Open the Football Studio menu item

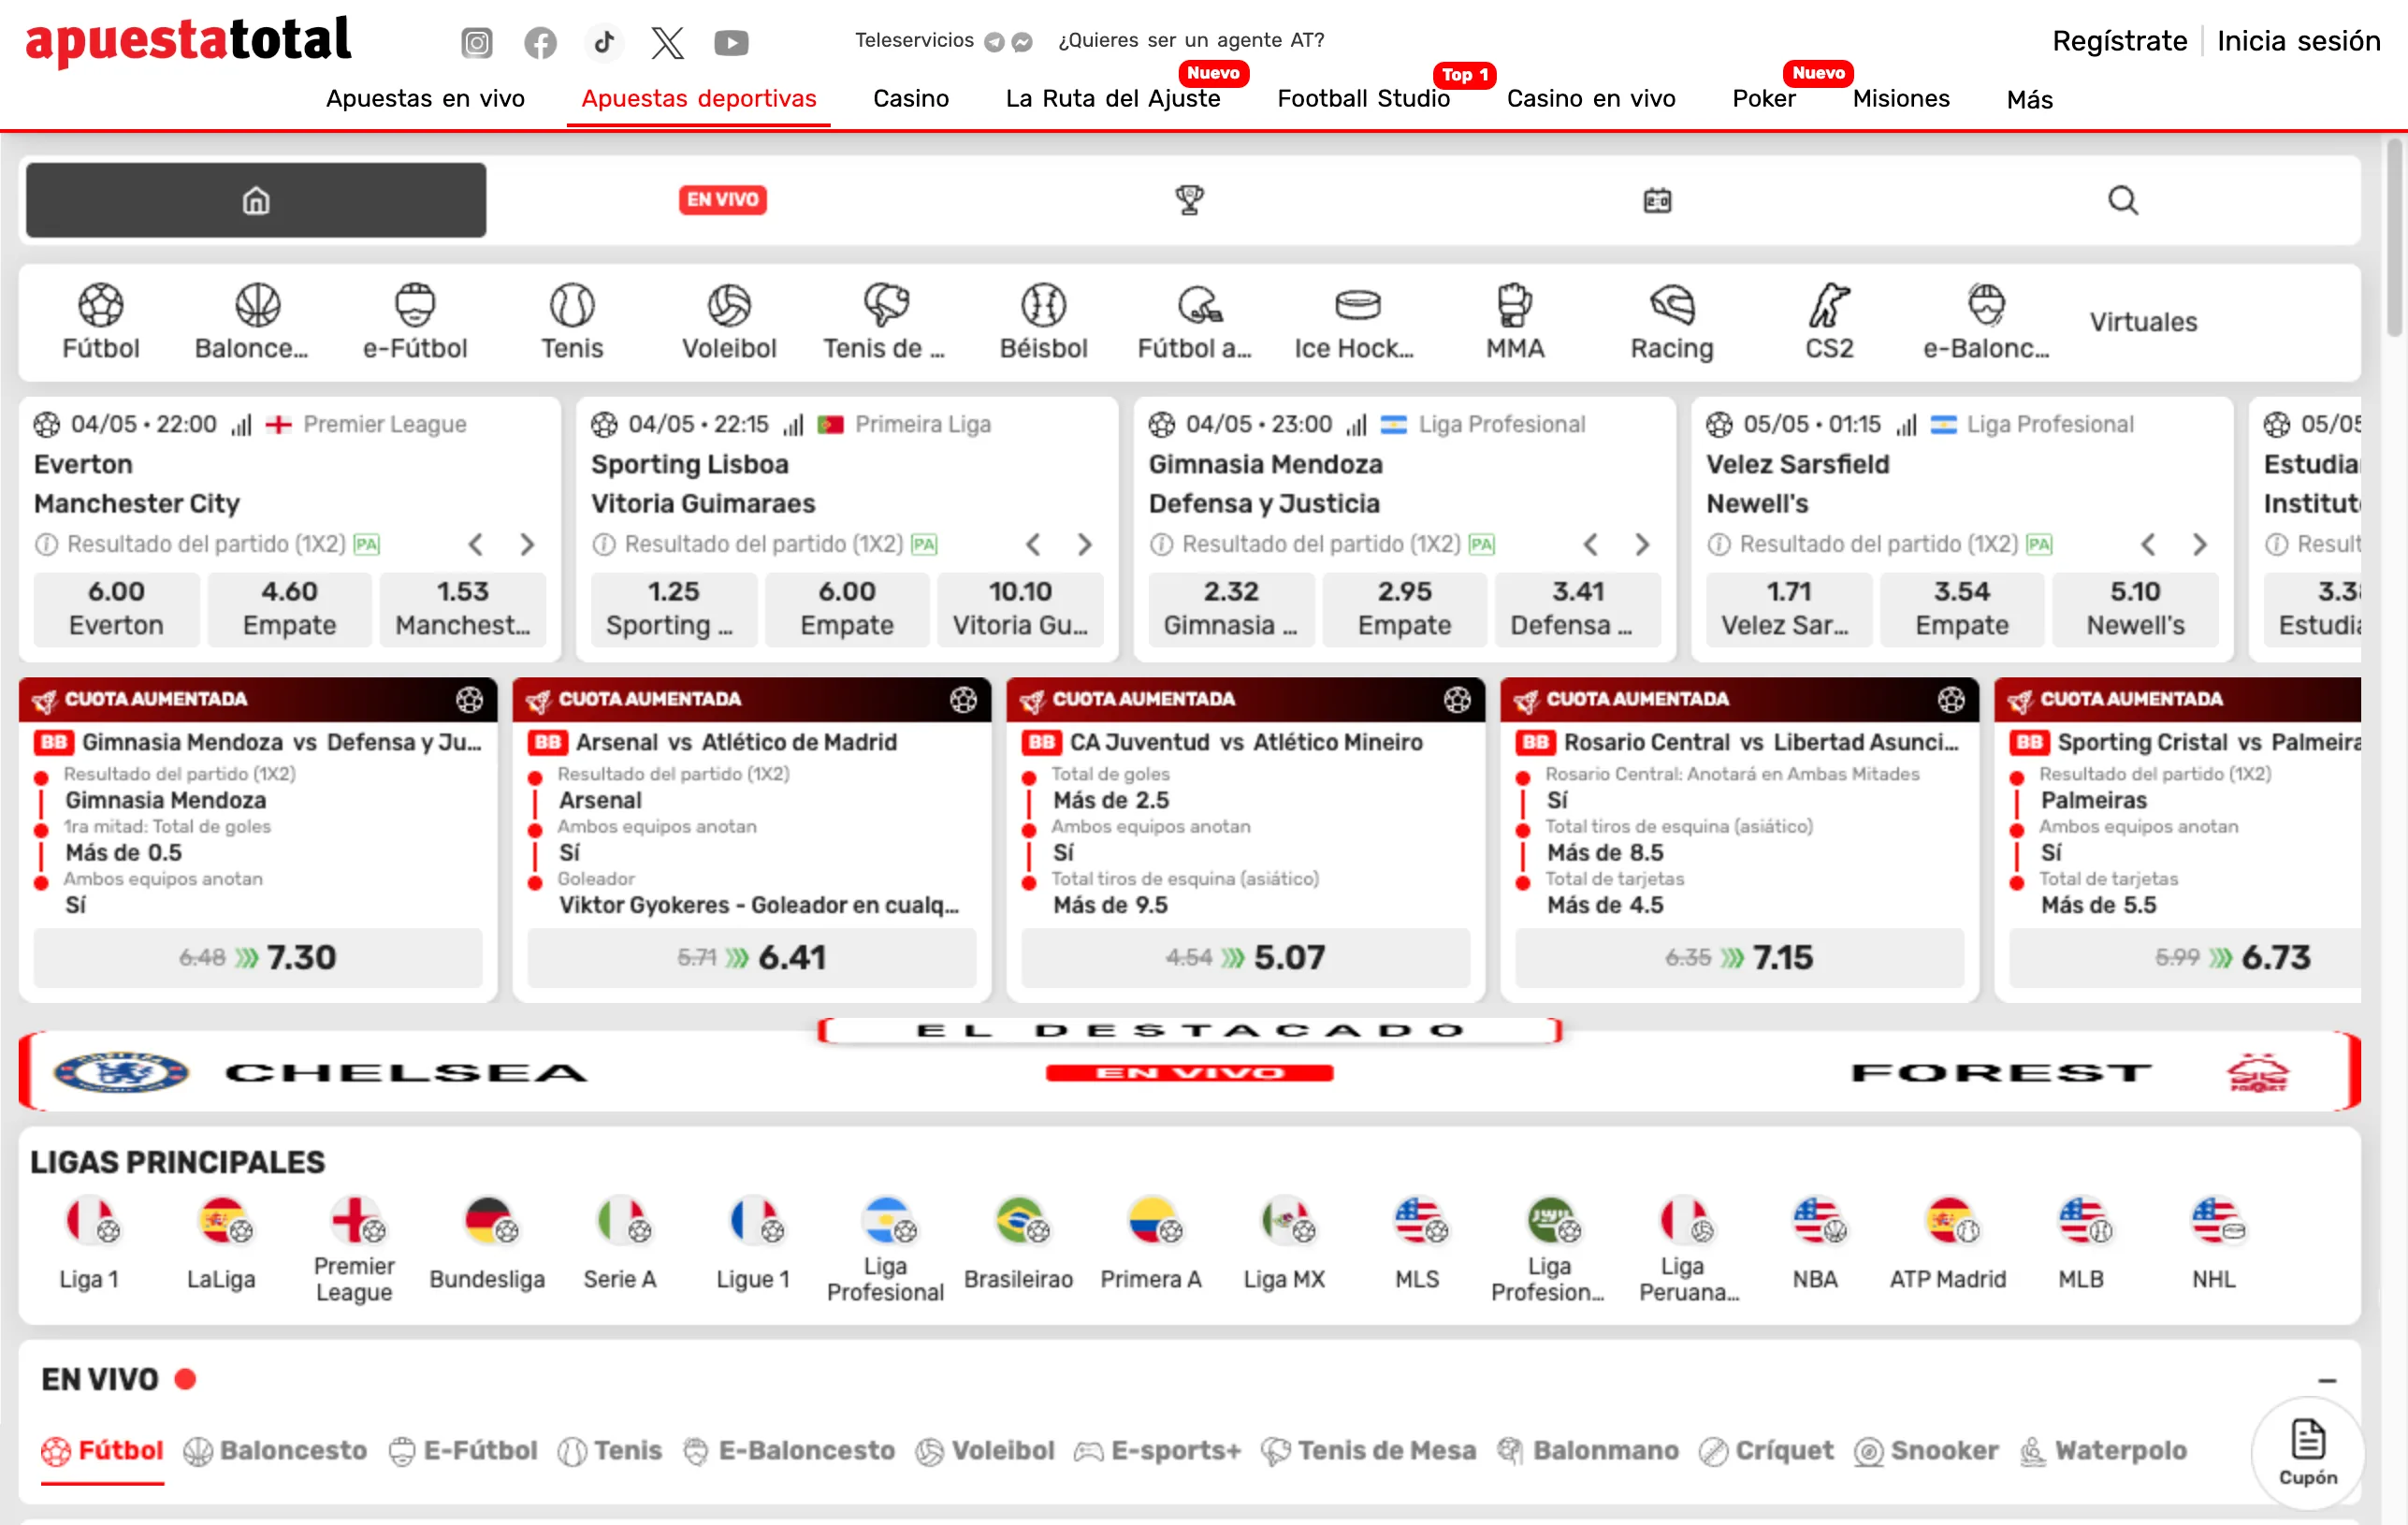1363,99
